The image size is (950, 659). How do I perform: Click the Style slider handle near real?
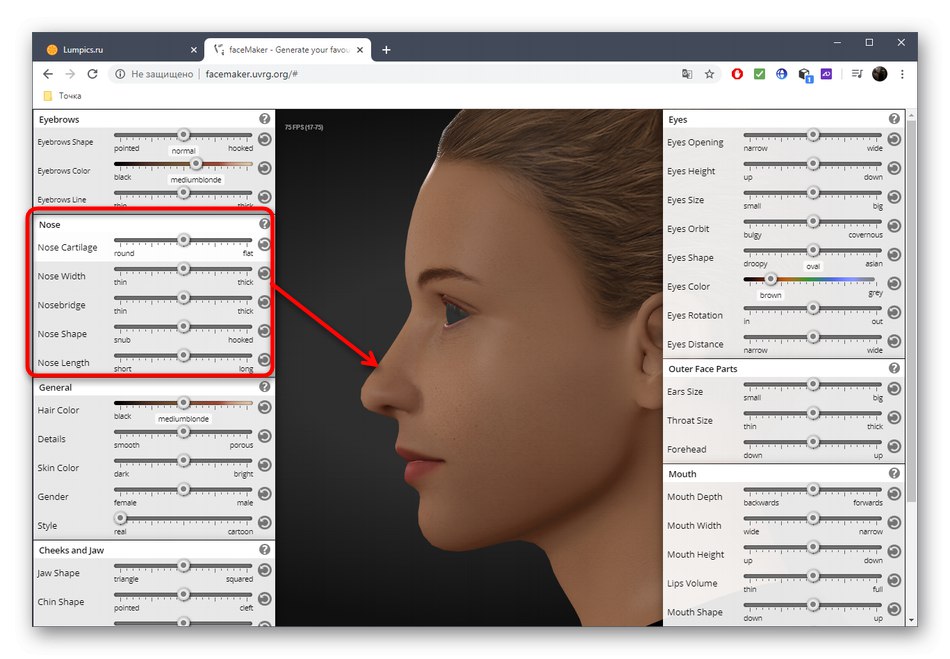point(120,518)
